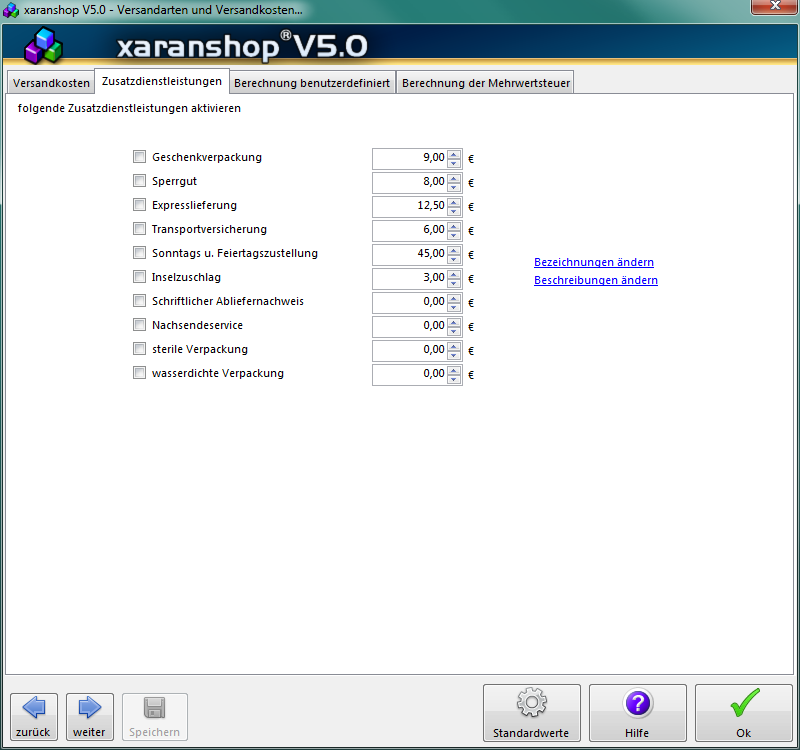
Task: Close the xaranshop window
Action: click(774, 6)
